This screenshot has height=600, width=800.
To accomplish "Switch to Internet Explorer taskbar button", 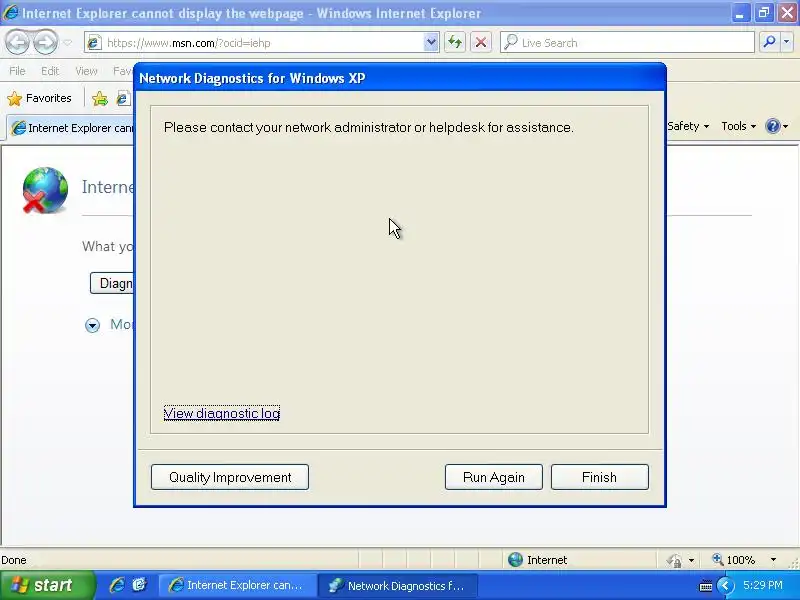I will 237,585.
